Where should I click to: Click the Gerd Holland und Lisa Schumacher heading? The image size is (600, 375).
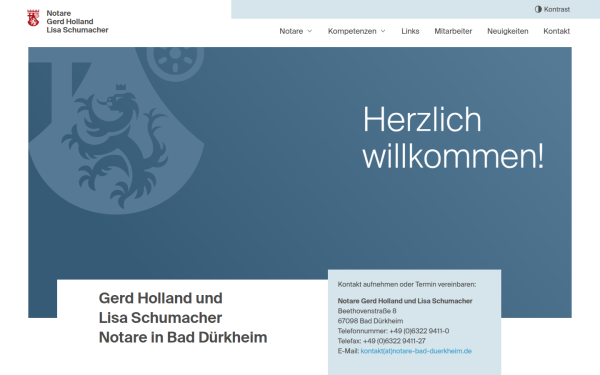pyautogui.click(x=183, y=318)
